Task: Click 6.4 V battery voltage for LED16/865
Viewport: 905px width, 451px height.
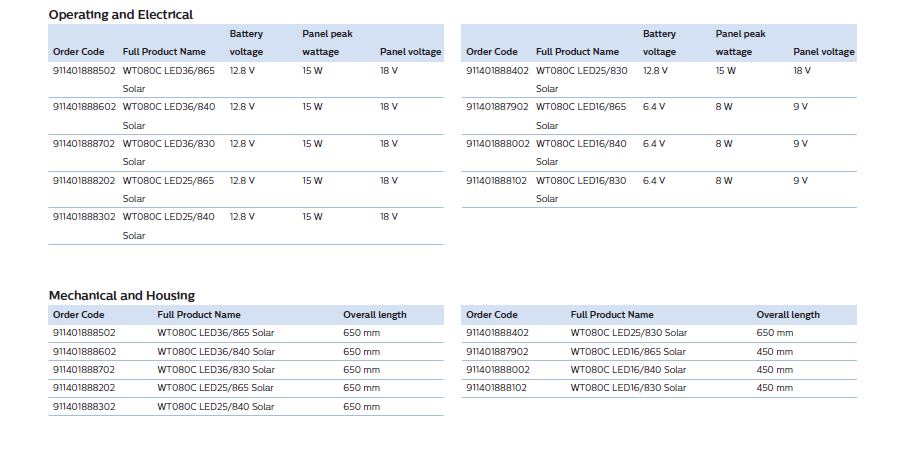Action: coord(654,107)
